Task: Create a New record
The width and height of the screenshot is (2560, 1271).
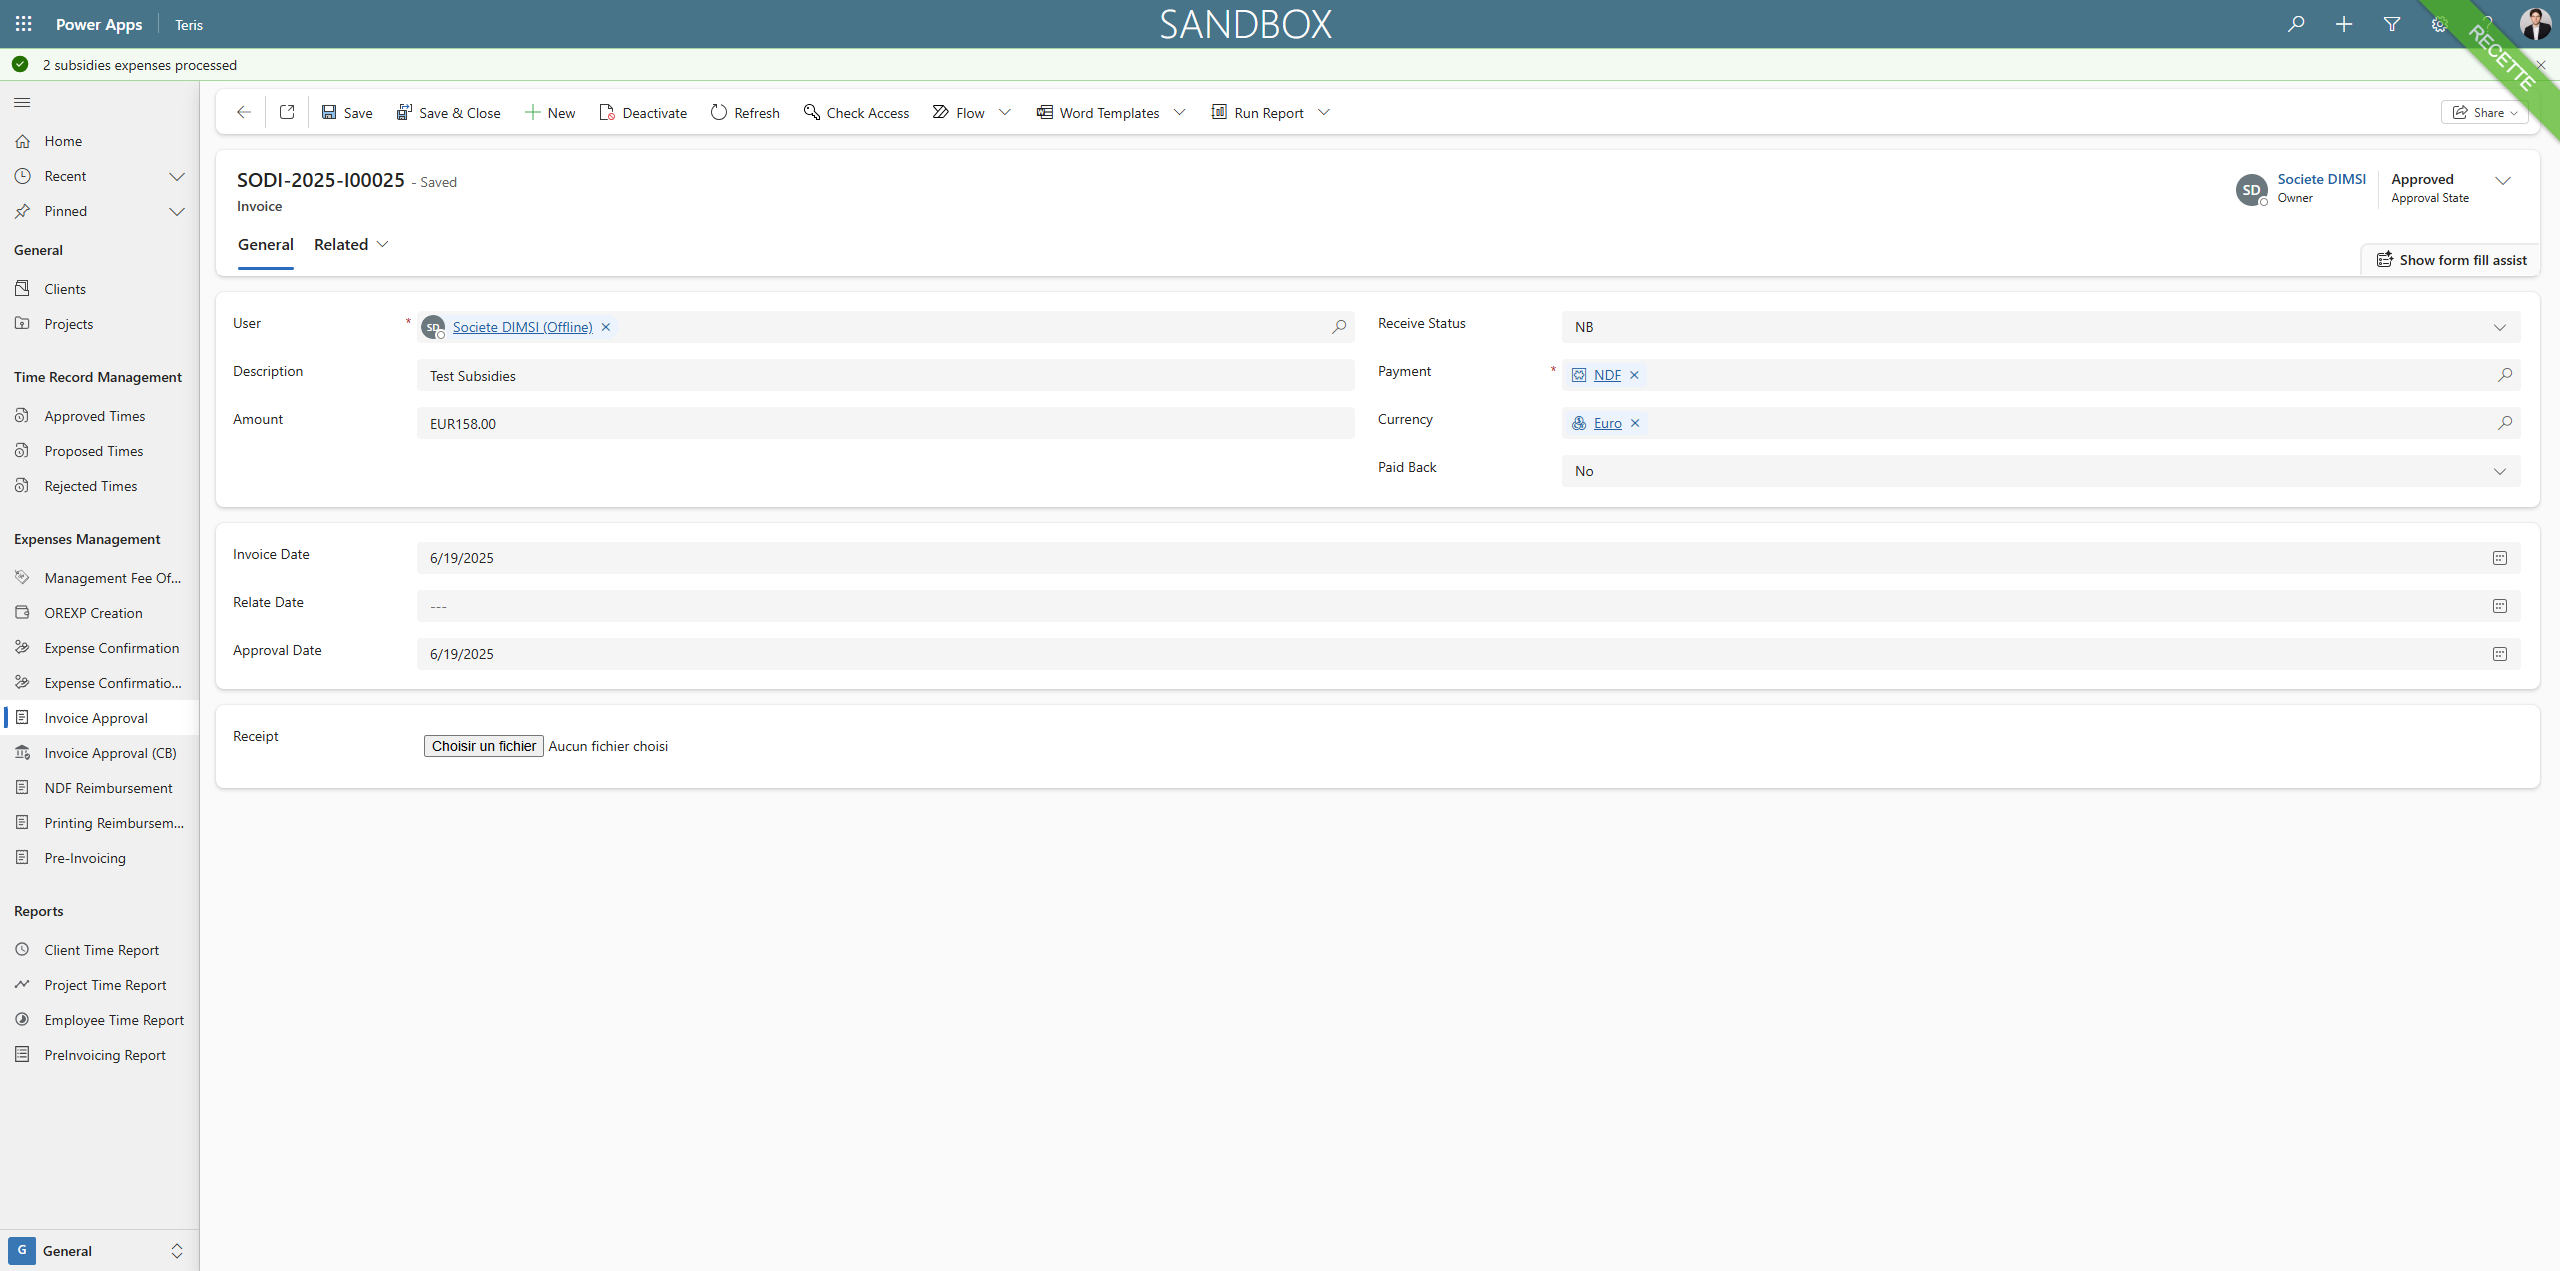Action: coord(550,112)
